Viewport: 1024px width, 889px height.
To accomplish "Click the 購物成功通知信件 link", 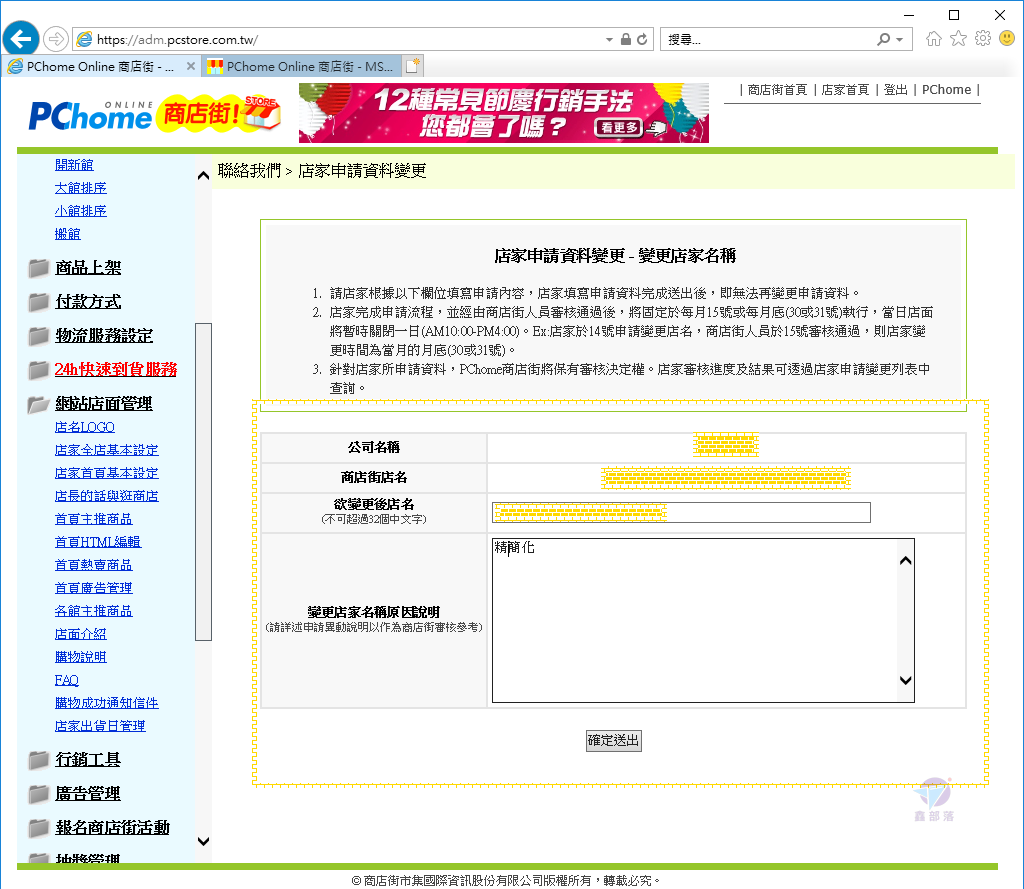I will pyautogui.click(x=106, y=703).
